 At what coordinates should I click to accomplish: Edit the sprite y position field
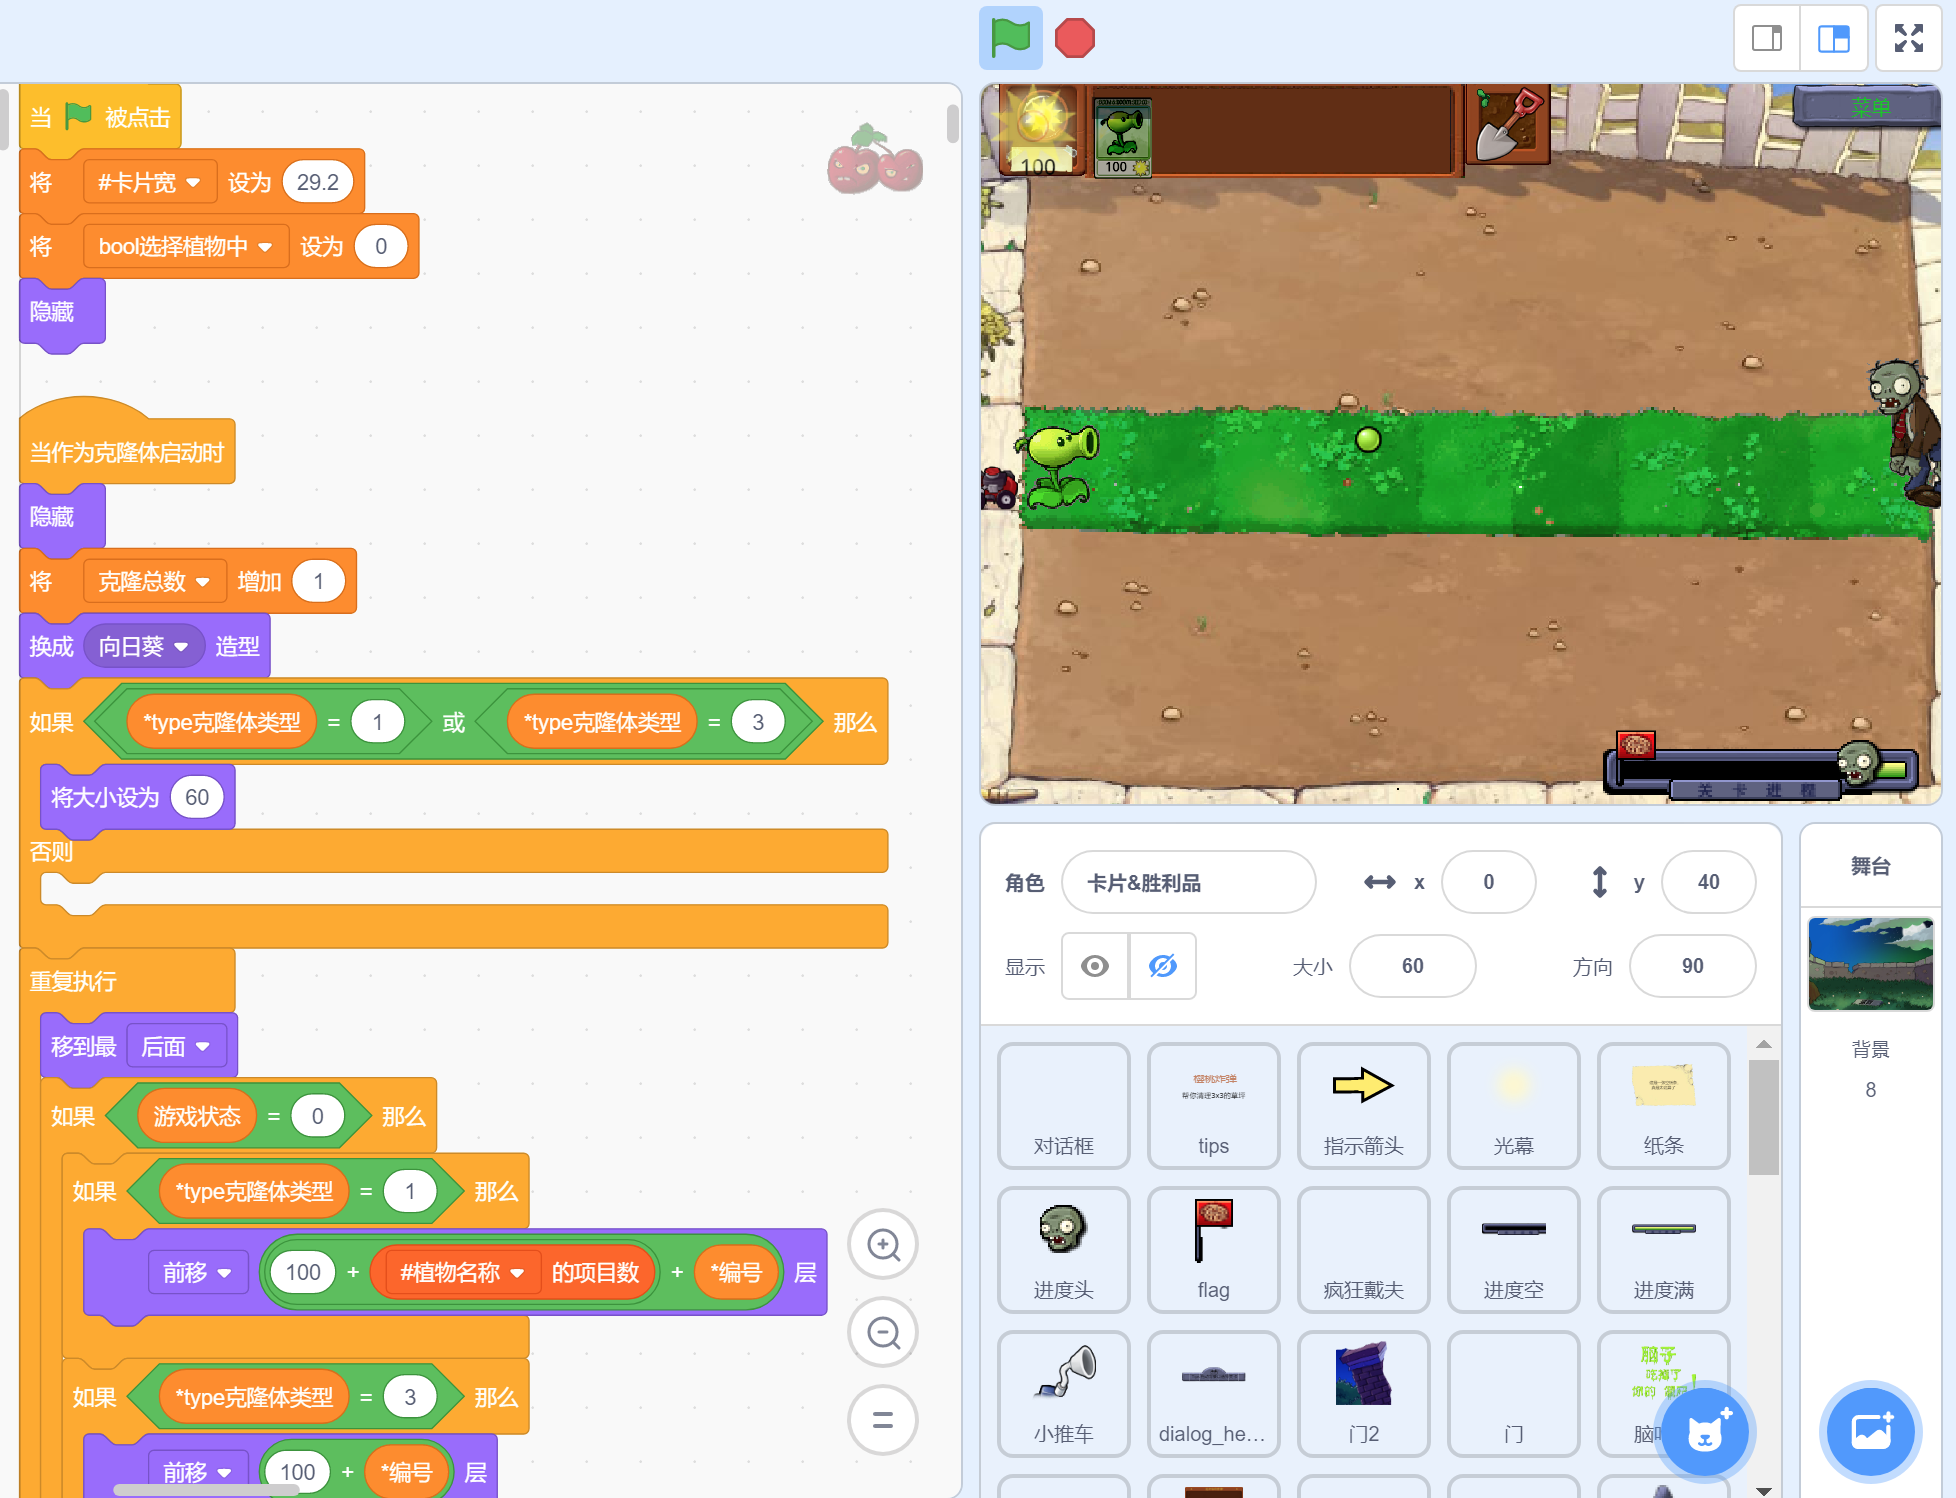1708,882
